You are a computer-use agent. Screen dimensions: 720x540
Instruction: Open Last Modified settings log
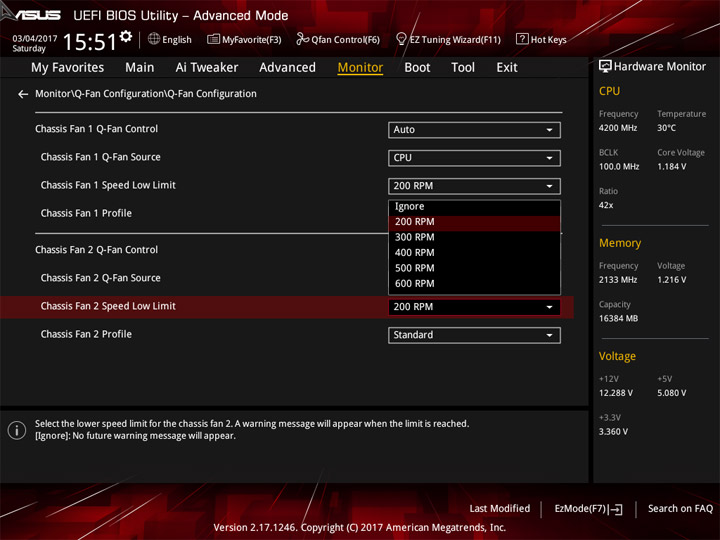tap(500, 509)
